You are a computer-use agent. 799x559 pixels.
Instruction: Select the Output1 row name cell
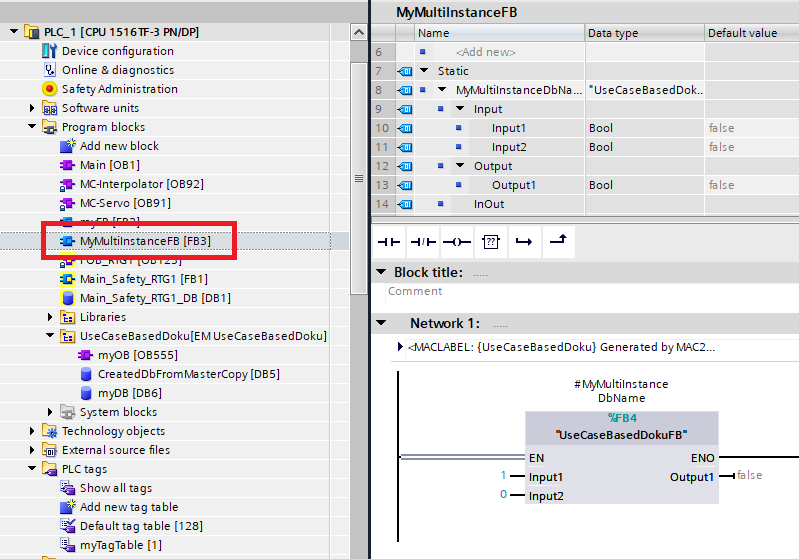(514, 185)
